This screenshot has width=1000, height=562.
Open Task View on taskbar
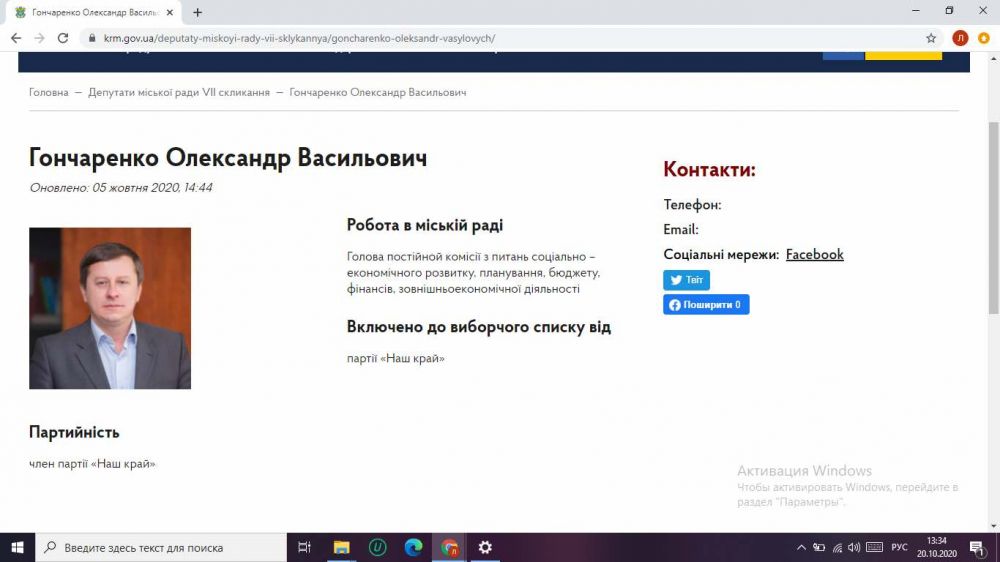pyautogui.click(x=305, y=547)
